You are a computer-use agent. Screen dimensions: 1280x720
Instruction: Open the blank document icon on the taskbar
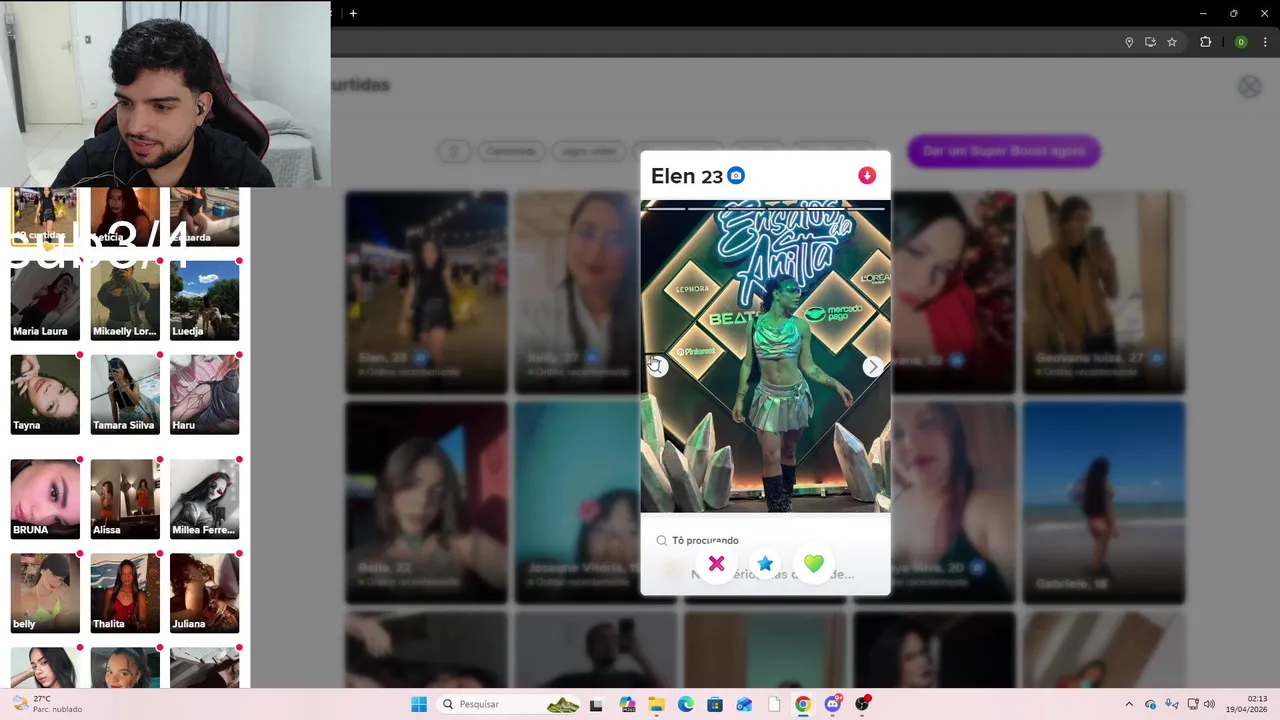[x=774, y=704]
